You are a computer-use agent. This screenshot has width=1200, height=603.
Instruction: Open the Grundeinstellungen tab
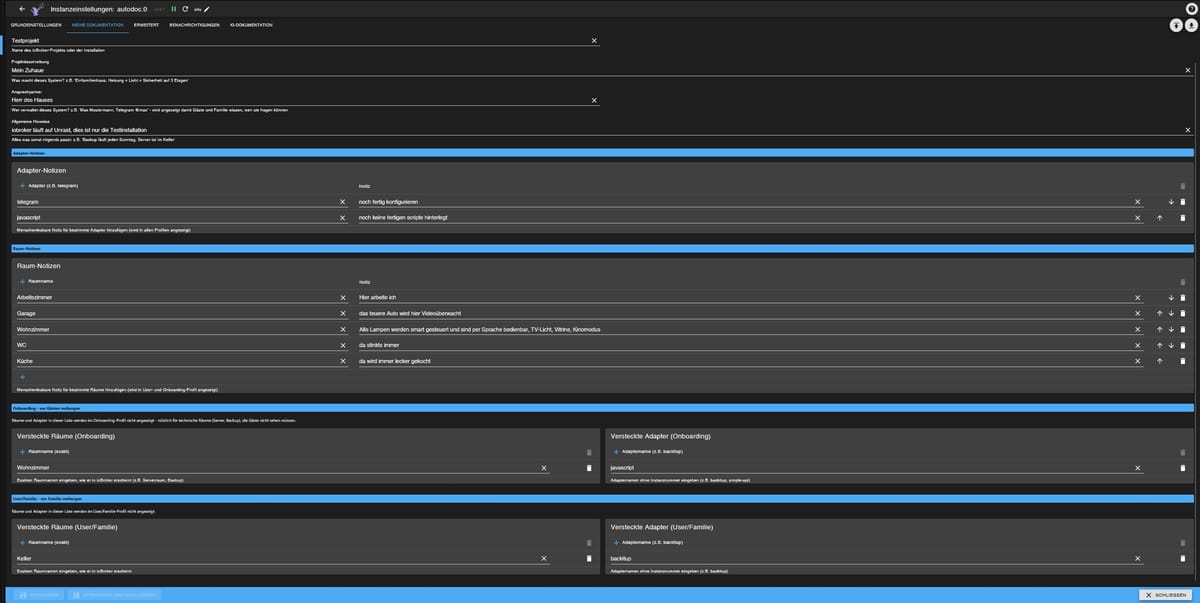point(35,24)
